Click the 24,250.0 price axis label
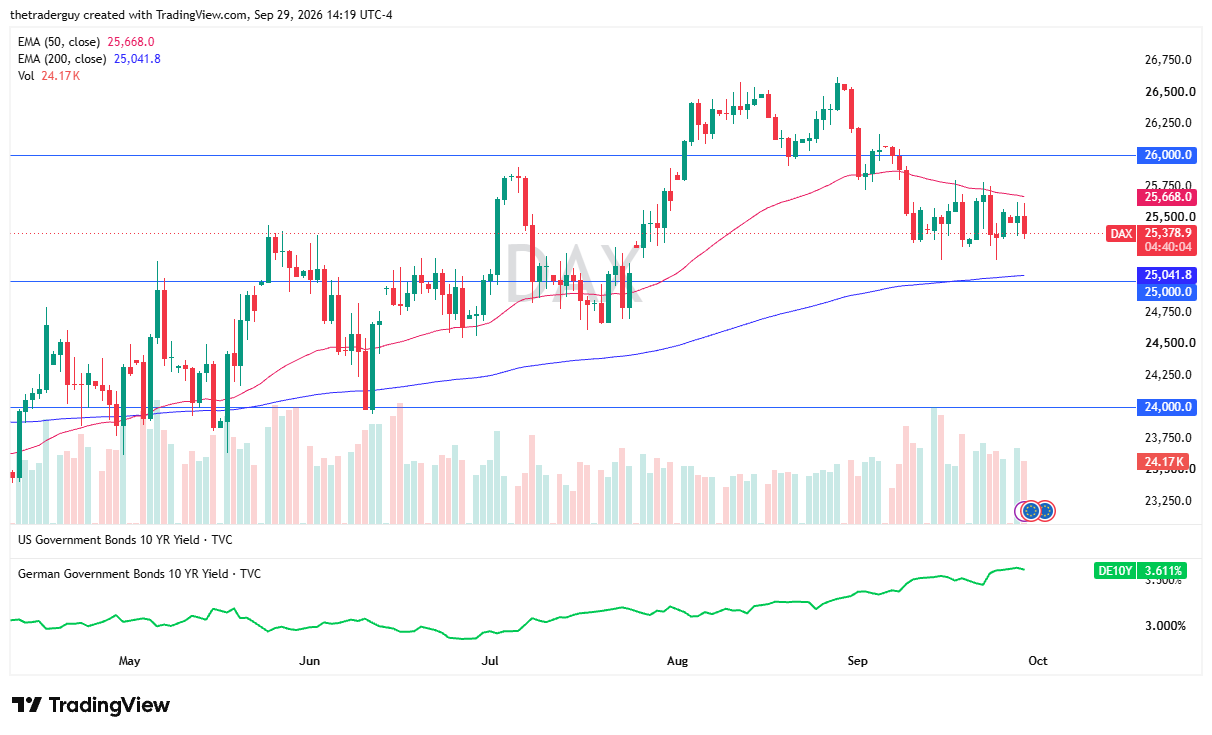Screen dimensions: 1212x735 point(1168,375)
